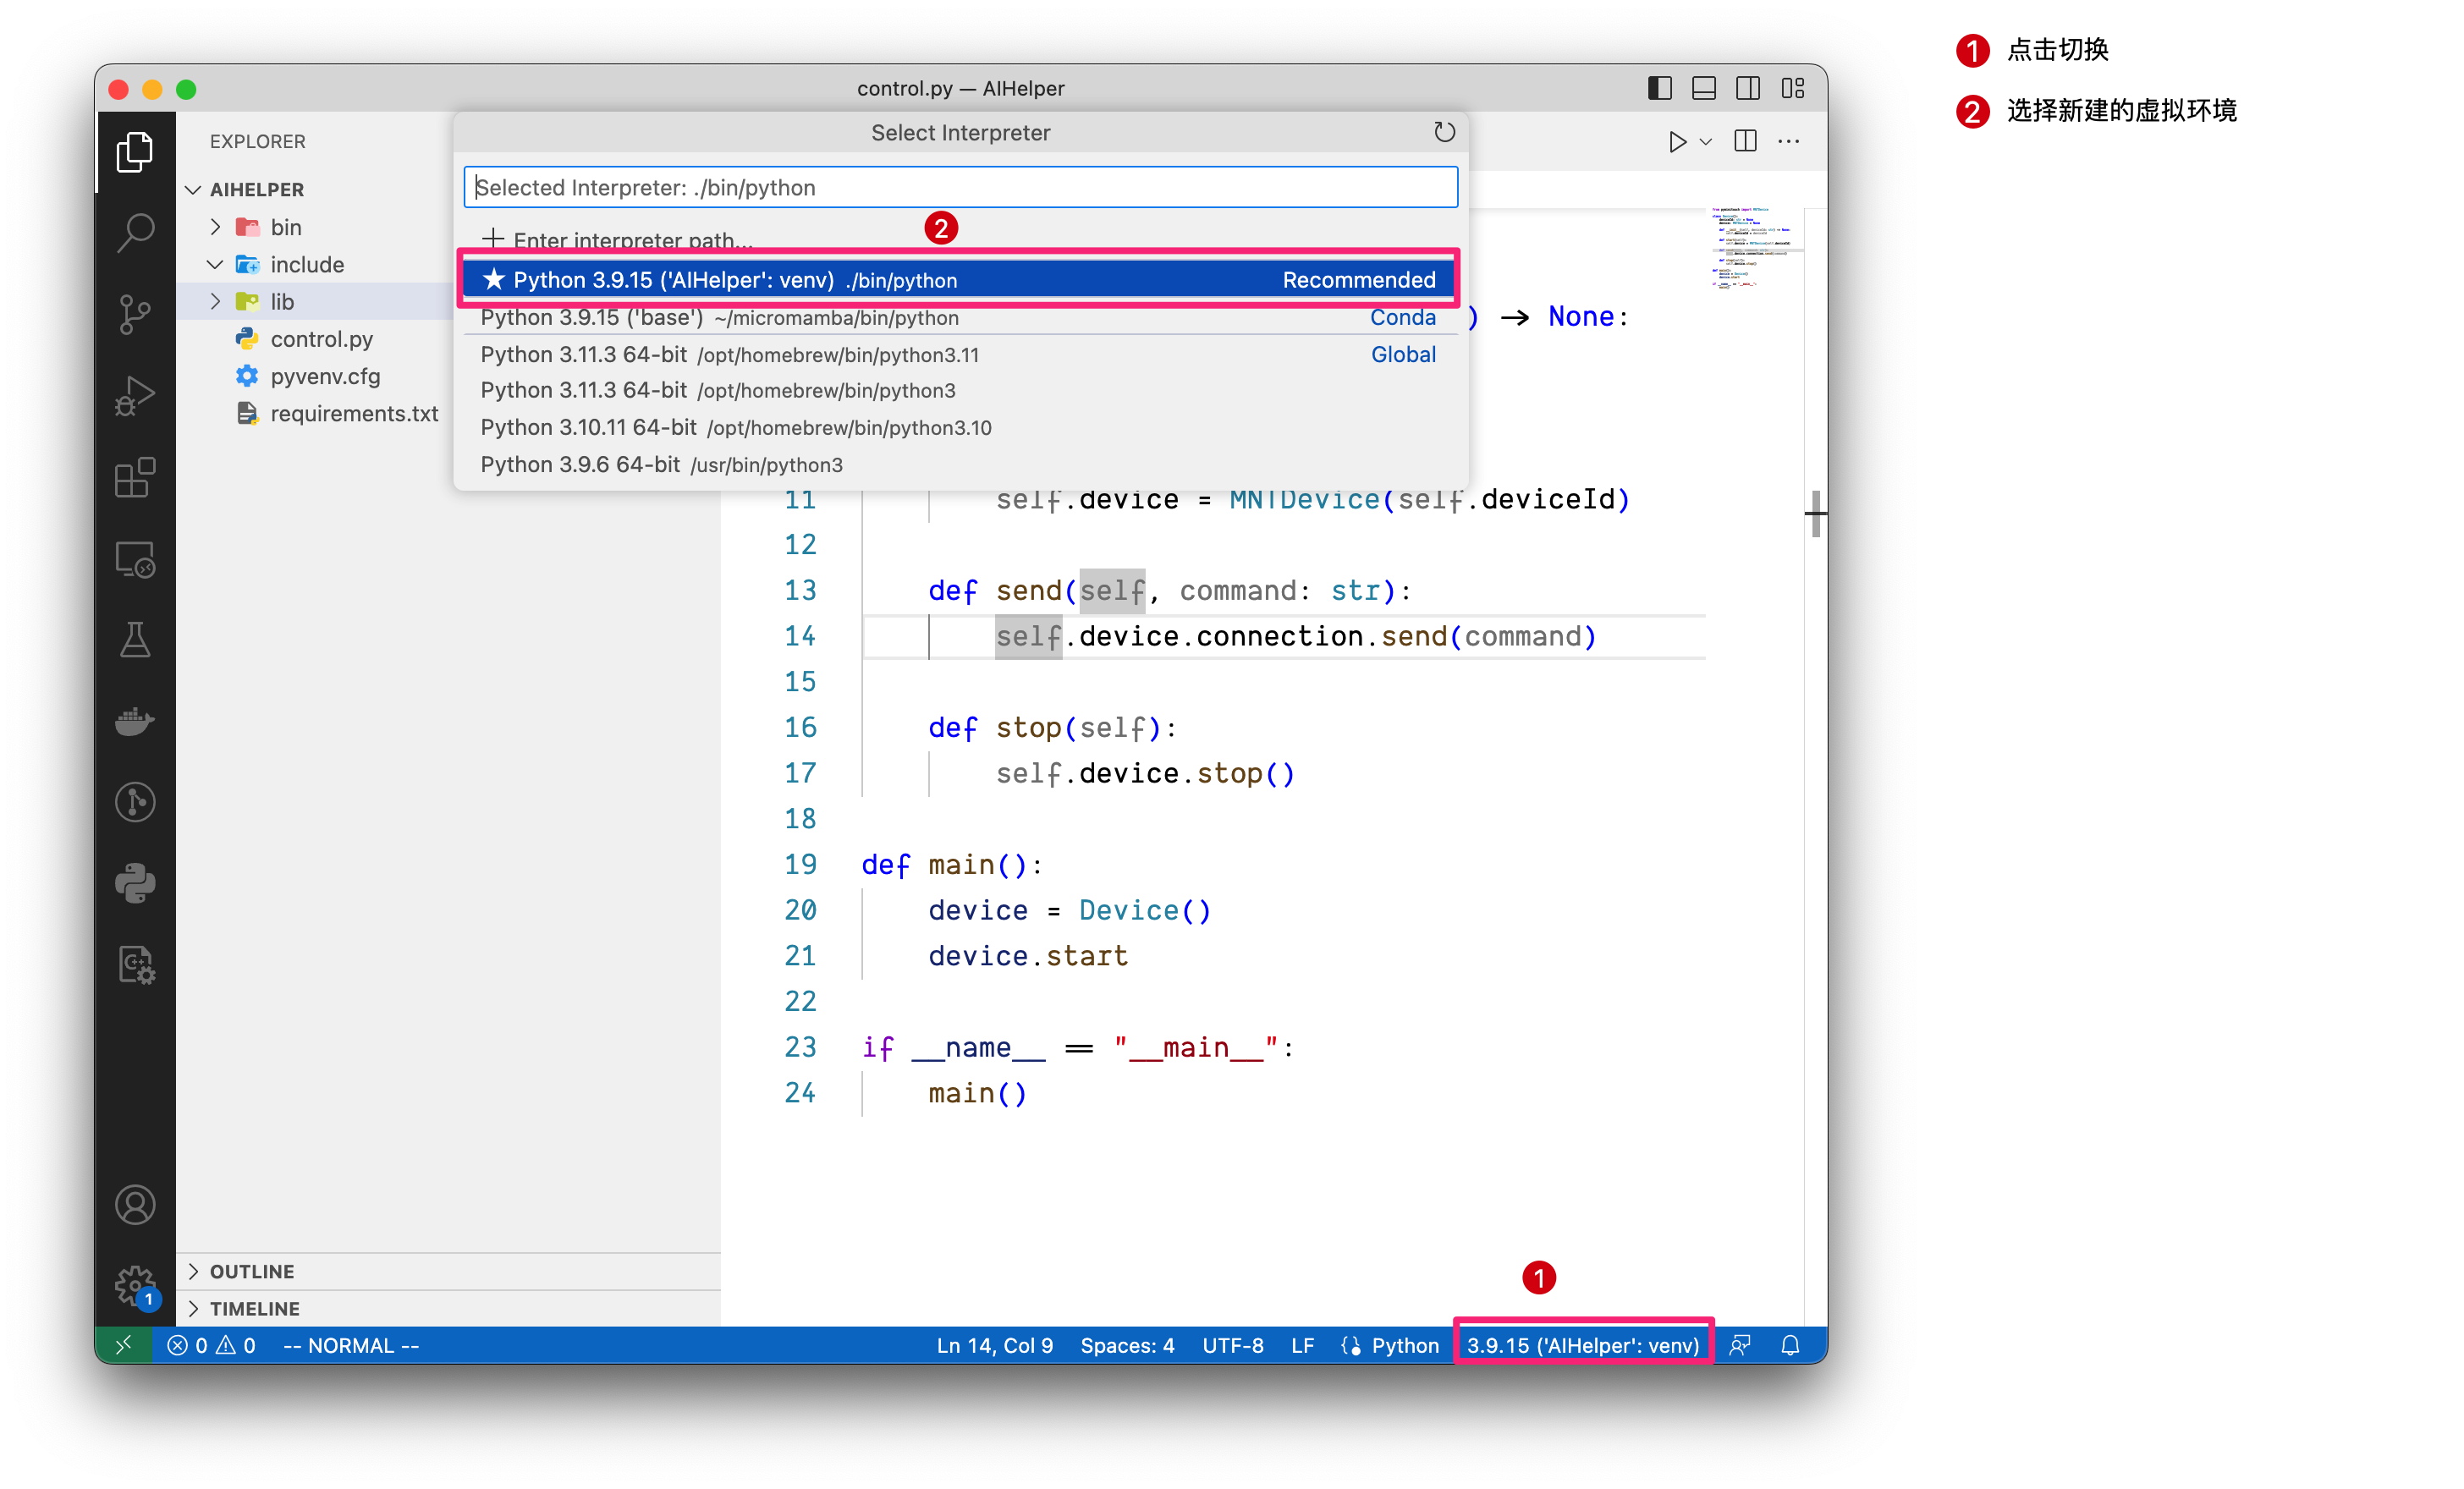Toggle the bottom panel layout button
2464x1489 pixels.
tap(1703, 88)
